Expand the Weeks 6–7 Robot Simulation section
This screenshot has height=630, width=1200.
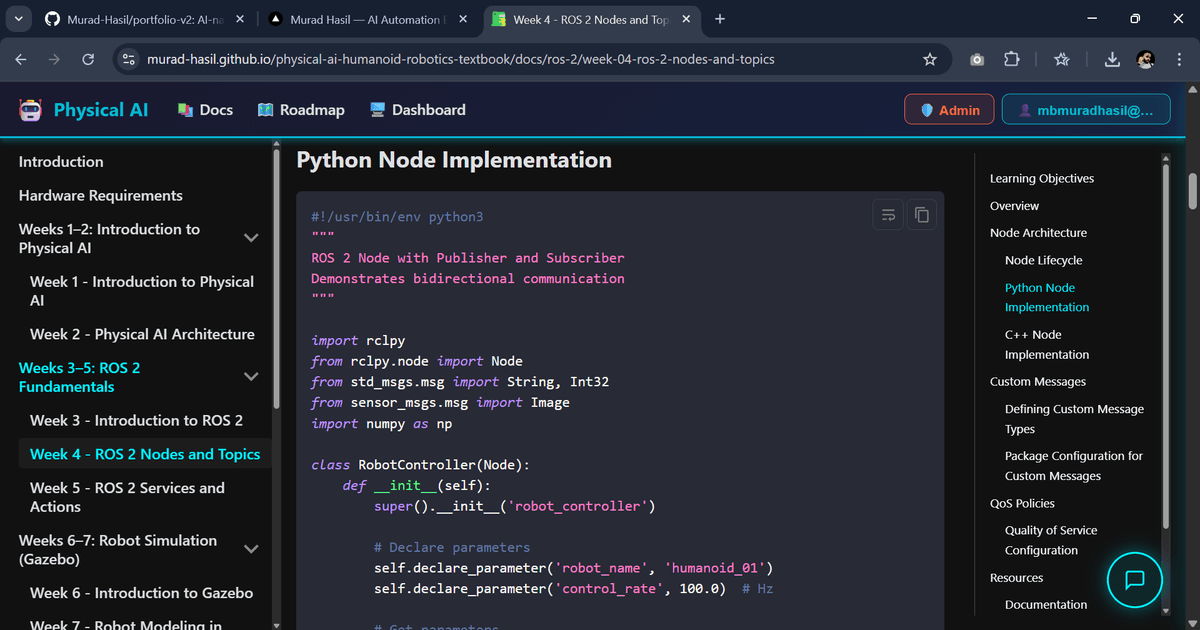251,549
